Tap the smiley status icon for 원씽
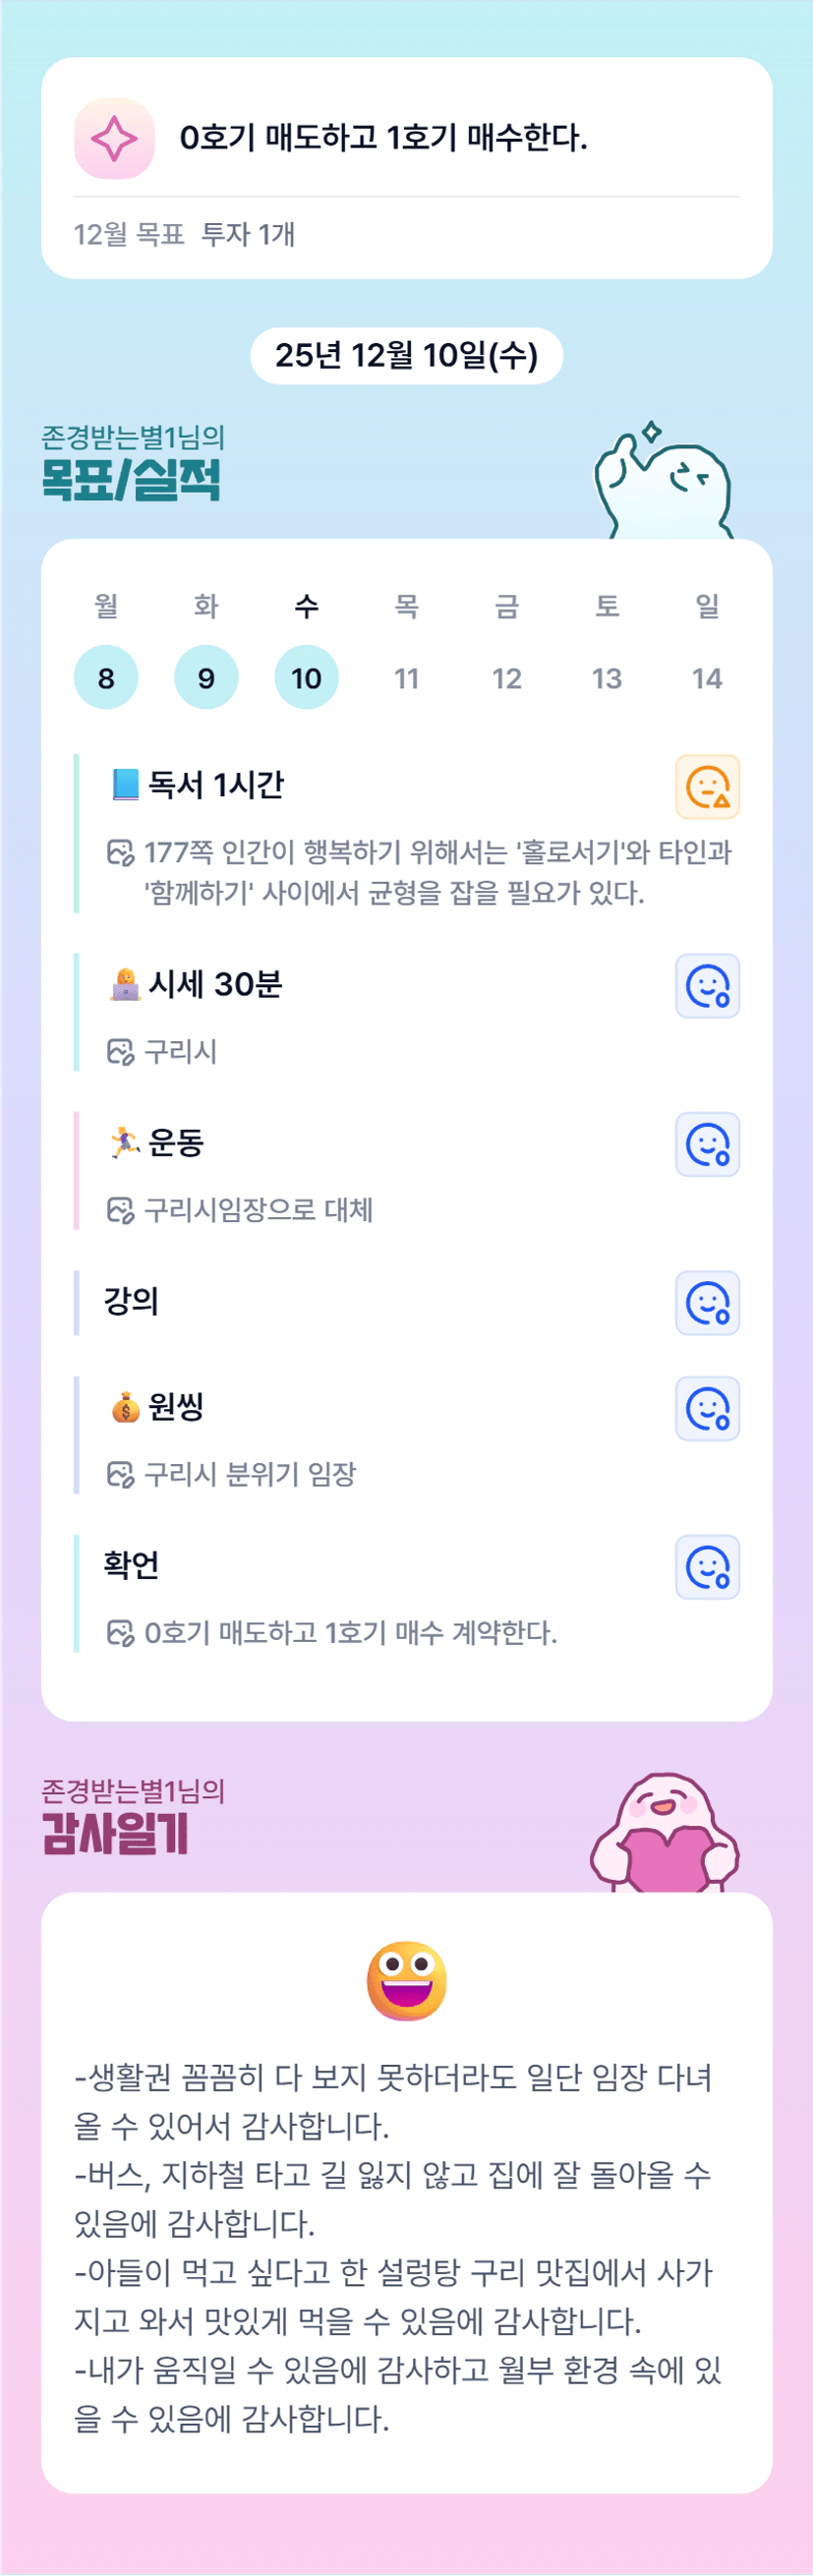Viewport: 813px width, 2576px height. coord(707,1408)
